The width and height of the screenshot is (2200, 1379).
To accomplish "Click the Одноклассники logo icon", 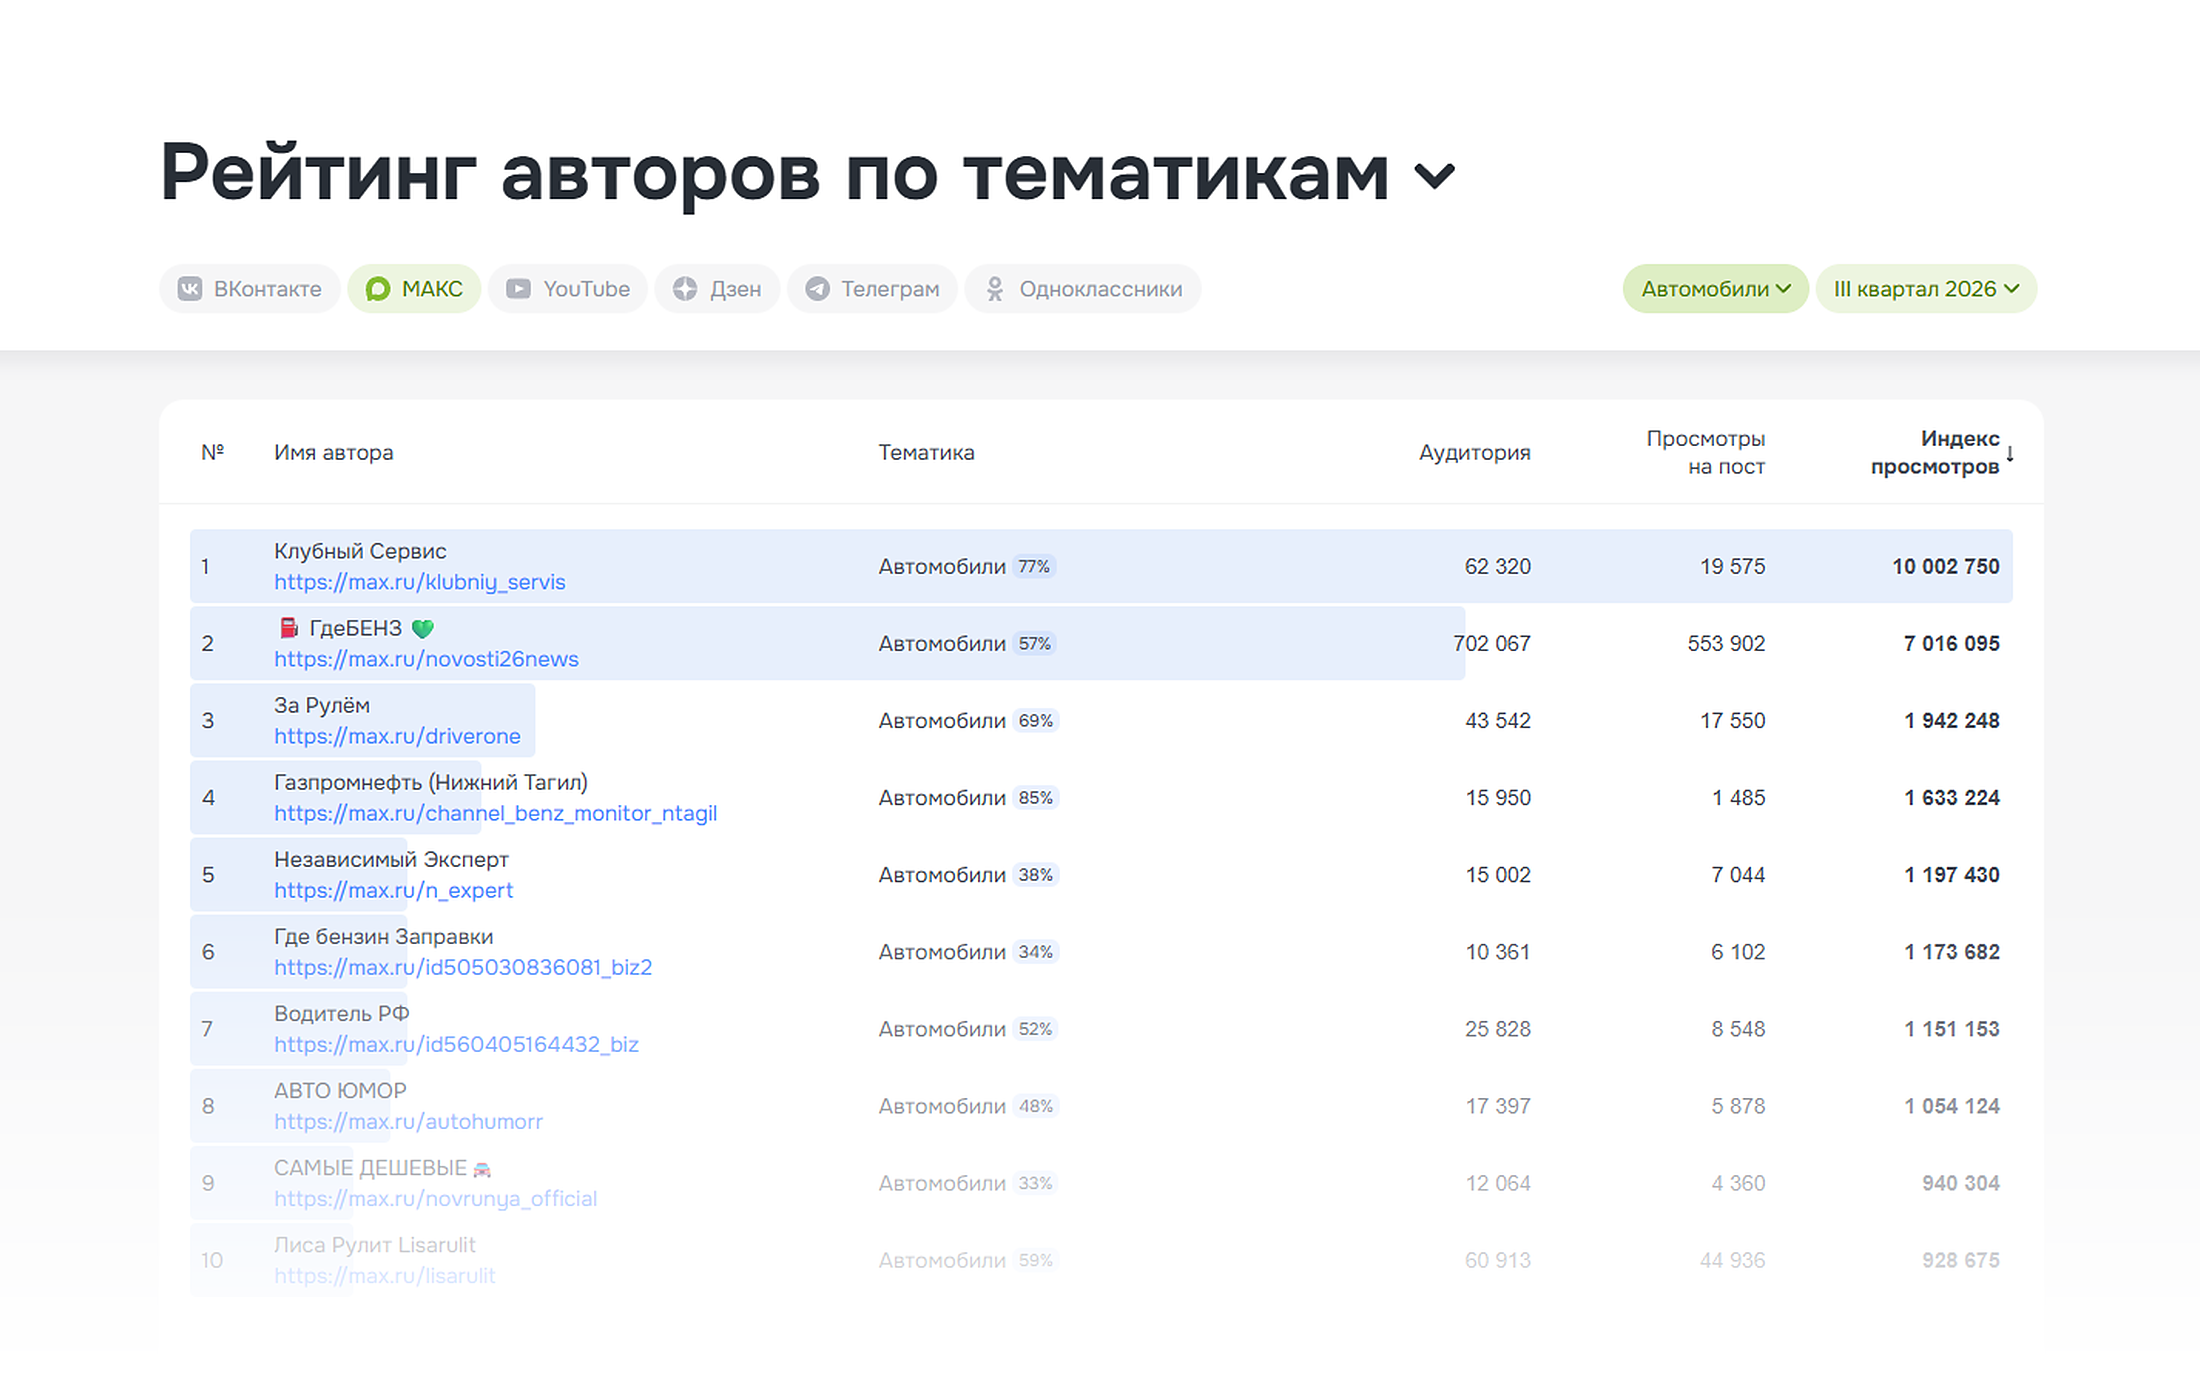I will pos(994,289).
